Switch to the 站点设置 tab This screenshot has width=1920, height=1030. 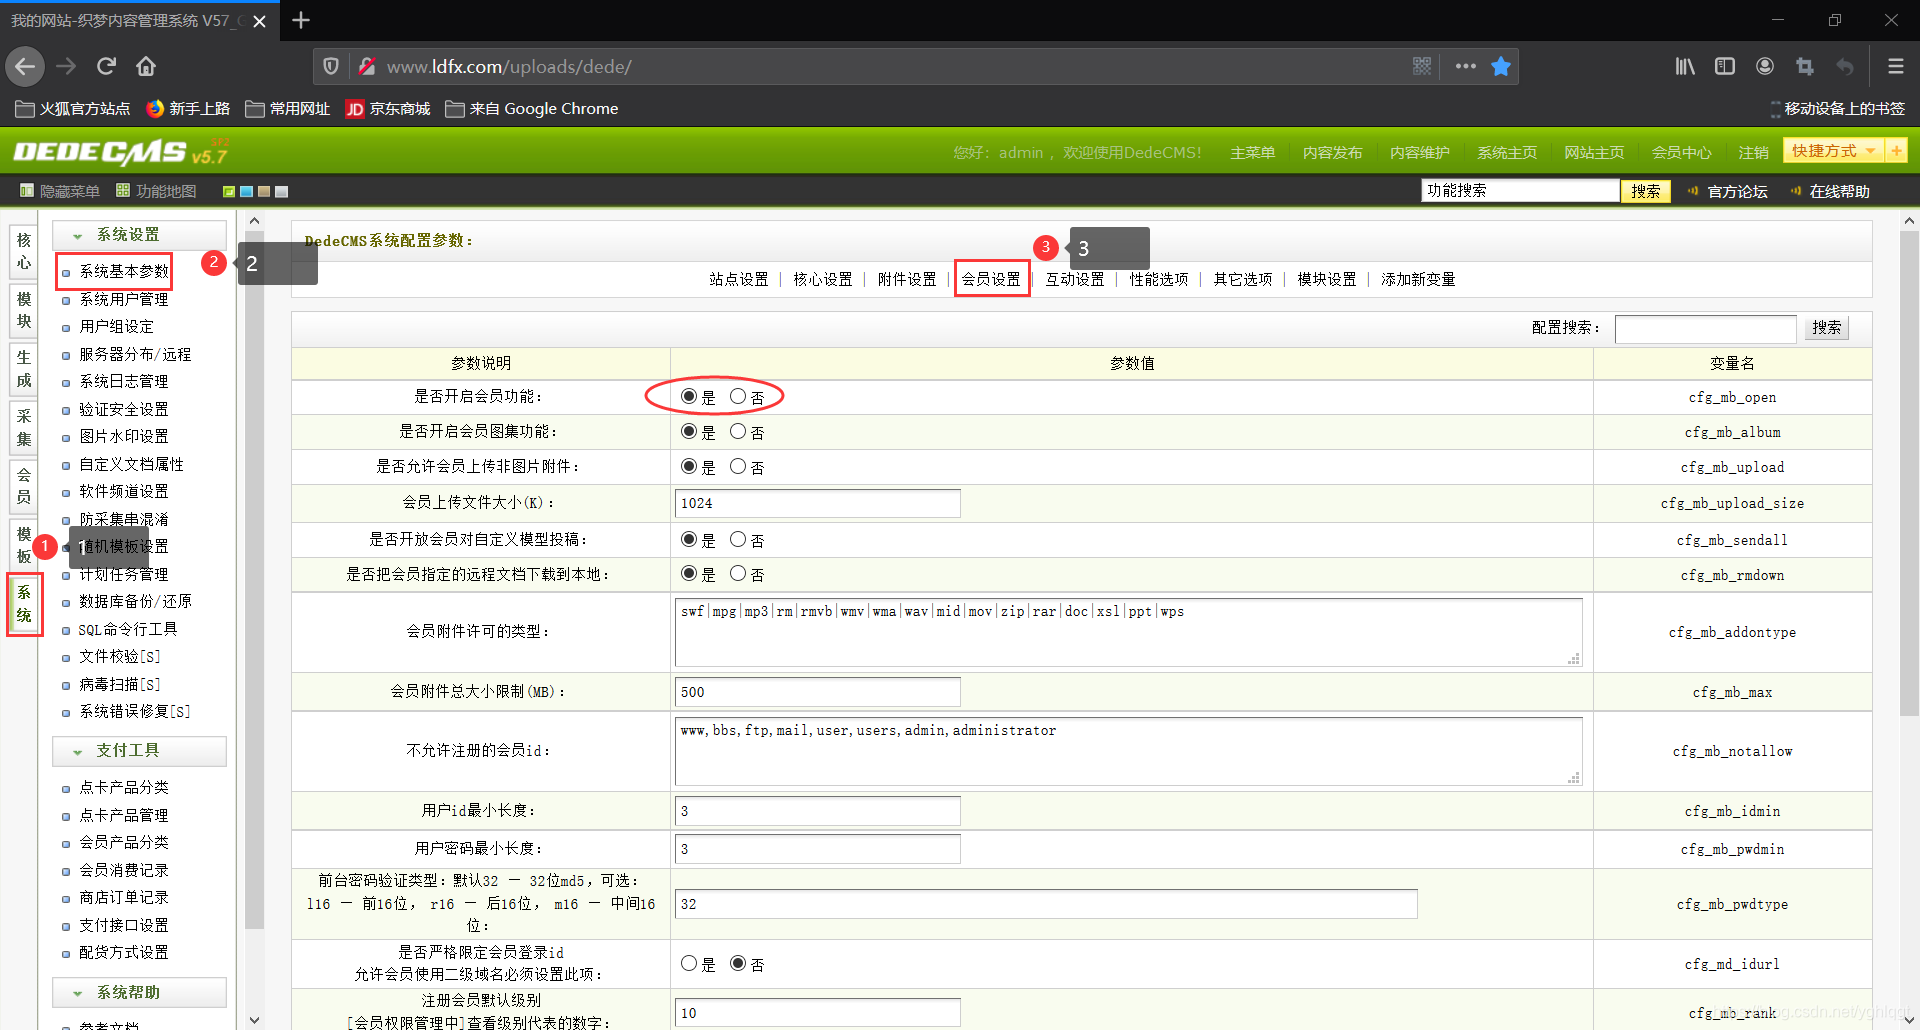click(739, 280)
